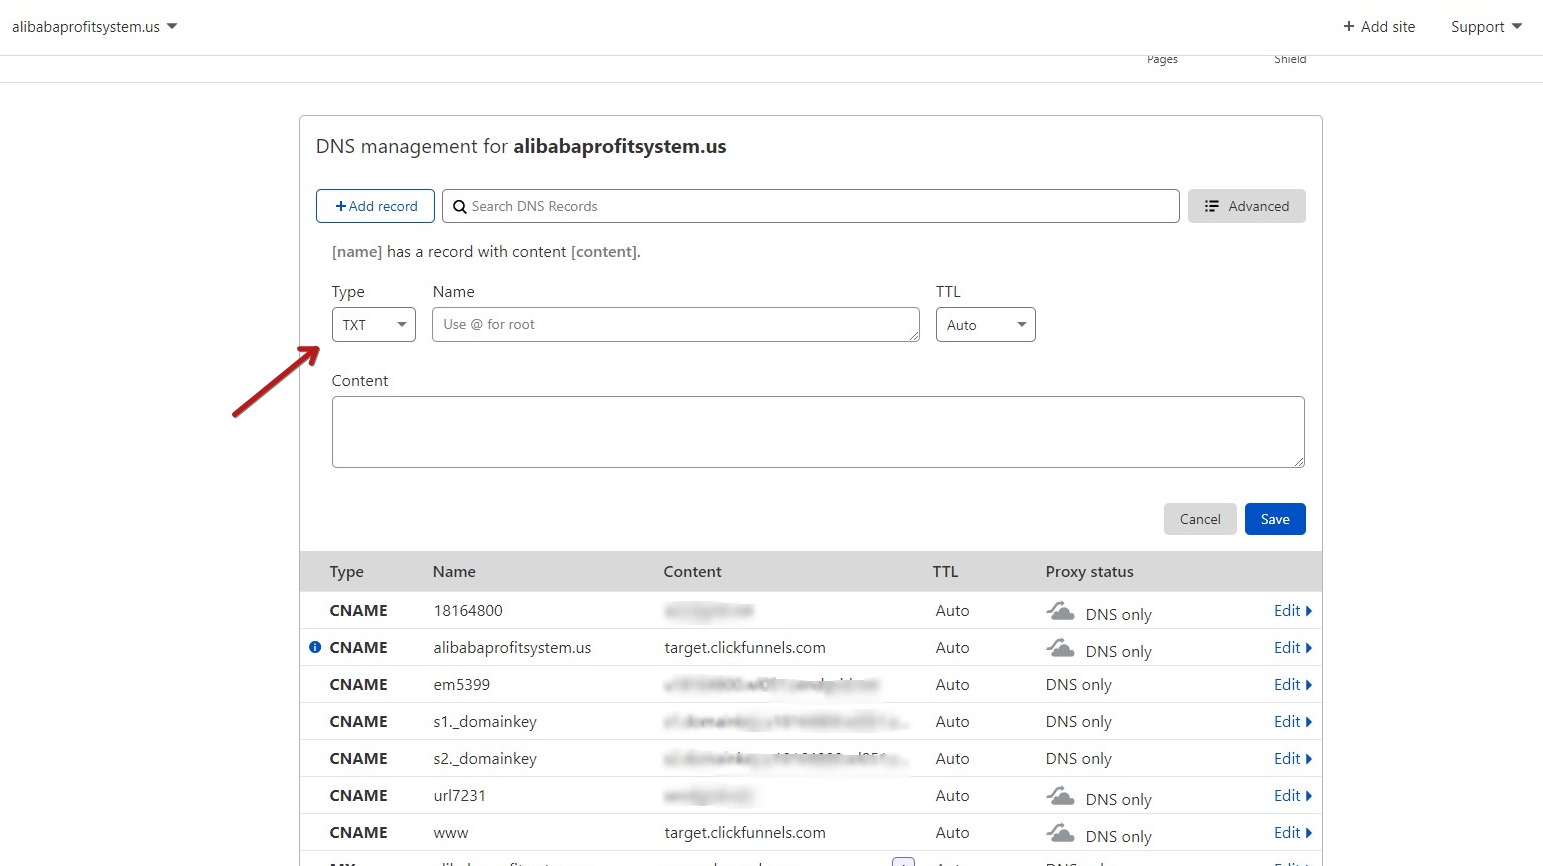The image size is (1543, 866).
Task: Edit the www CNAME record
Action: tap(1292, 833)
